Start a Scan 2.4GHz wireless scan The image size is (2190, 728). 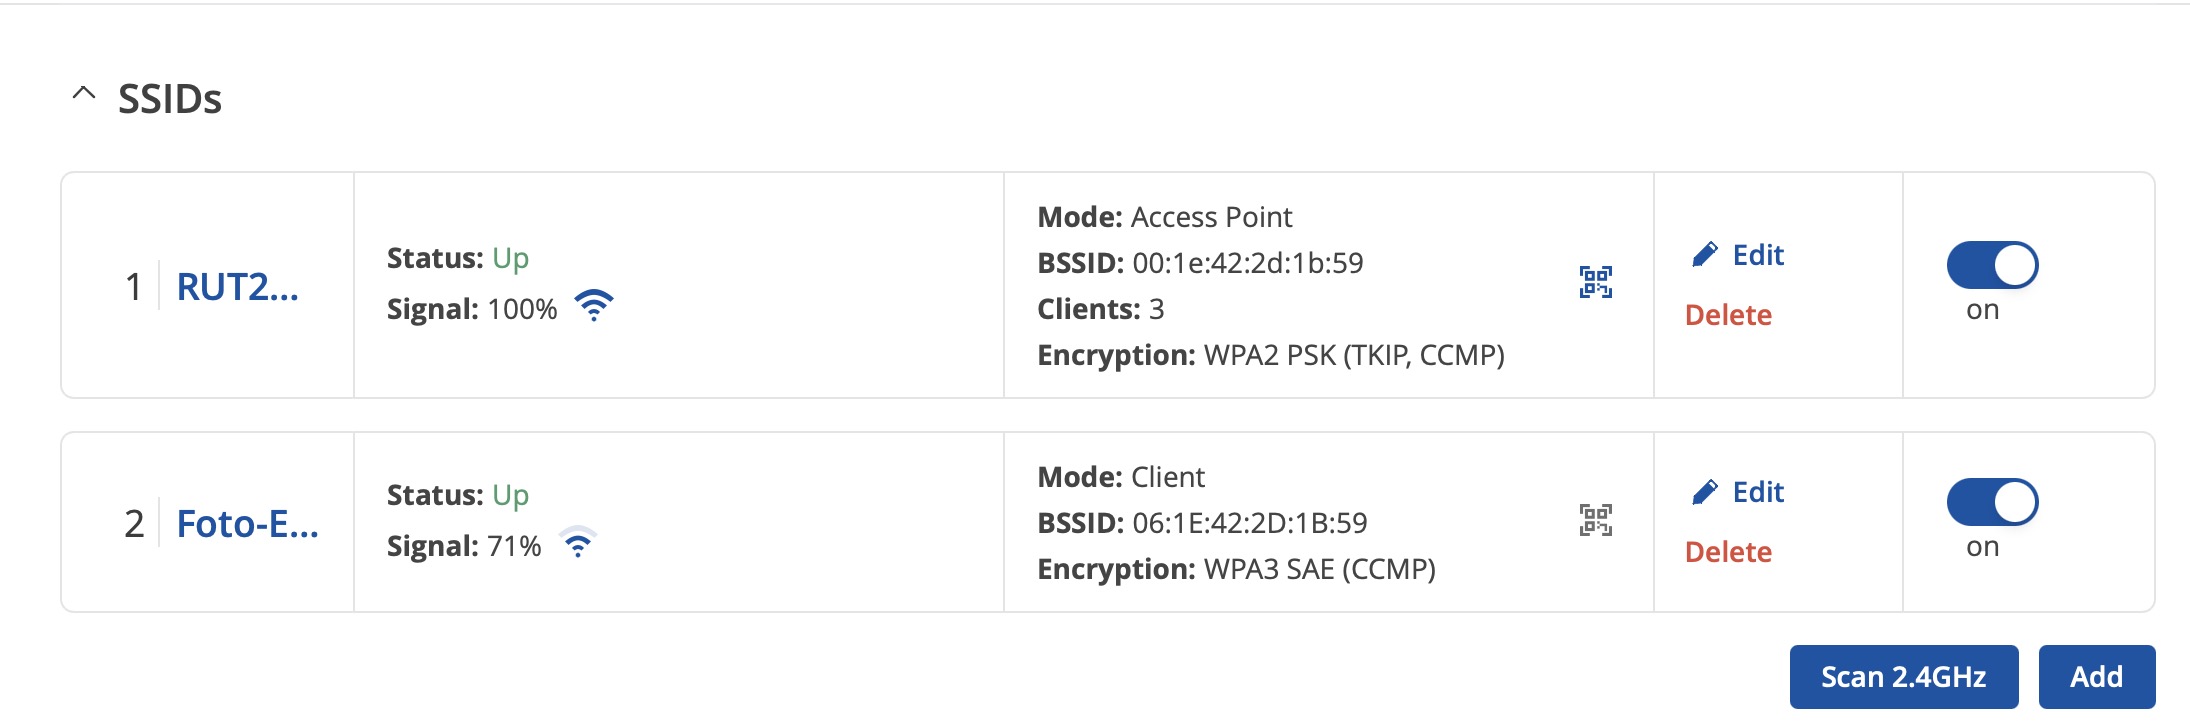click(x=1904, y=677)
